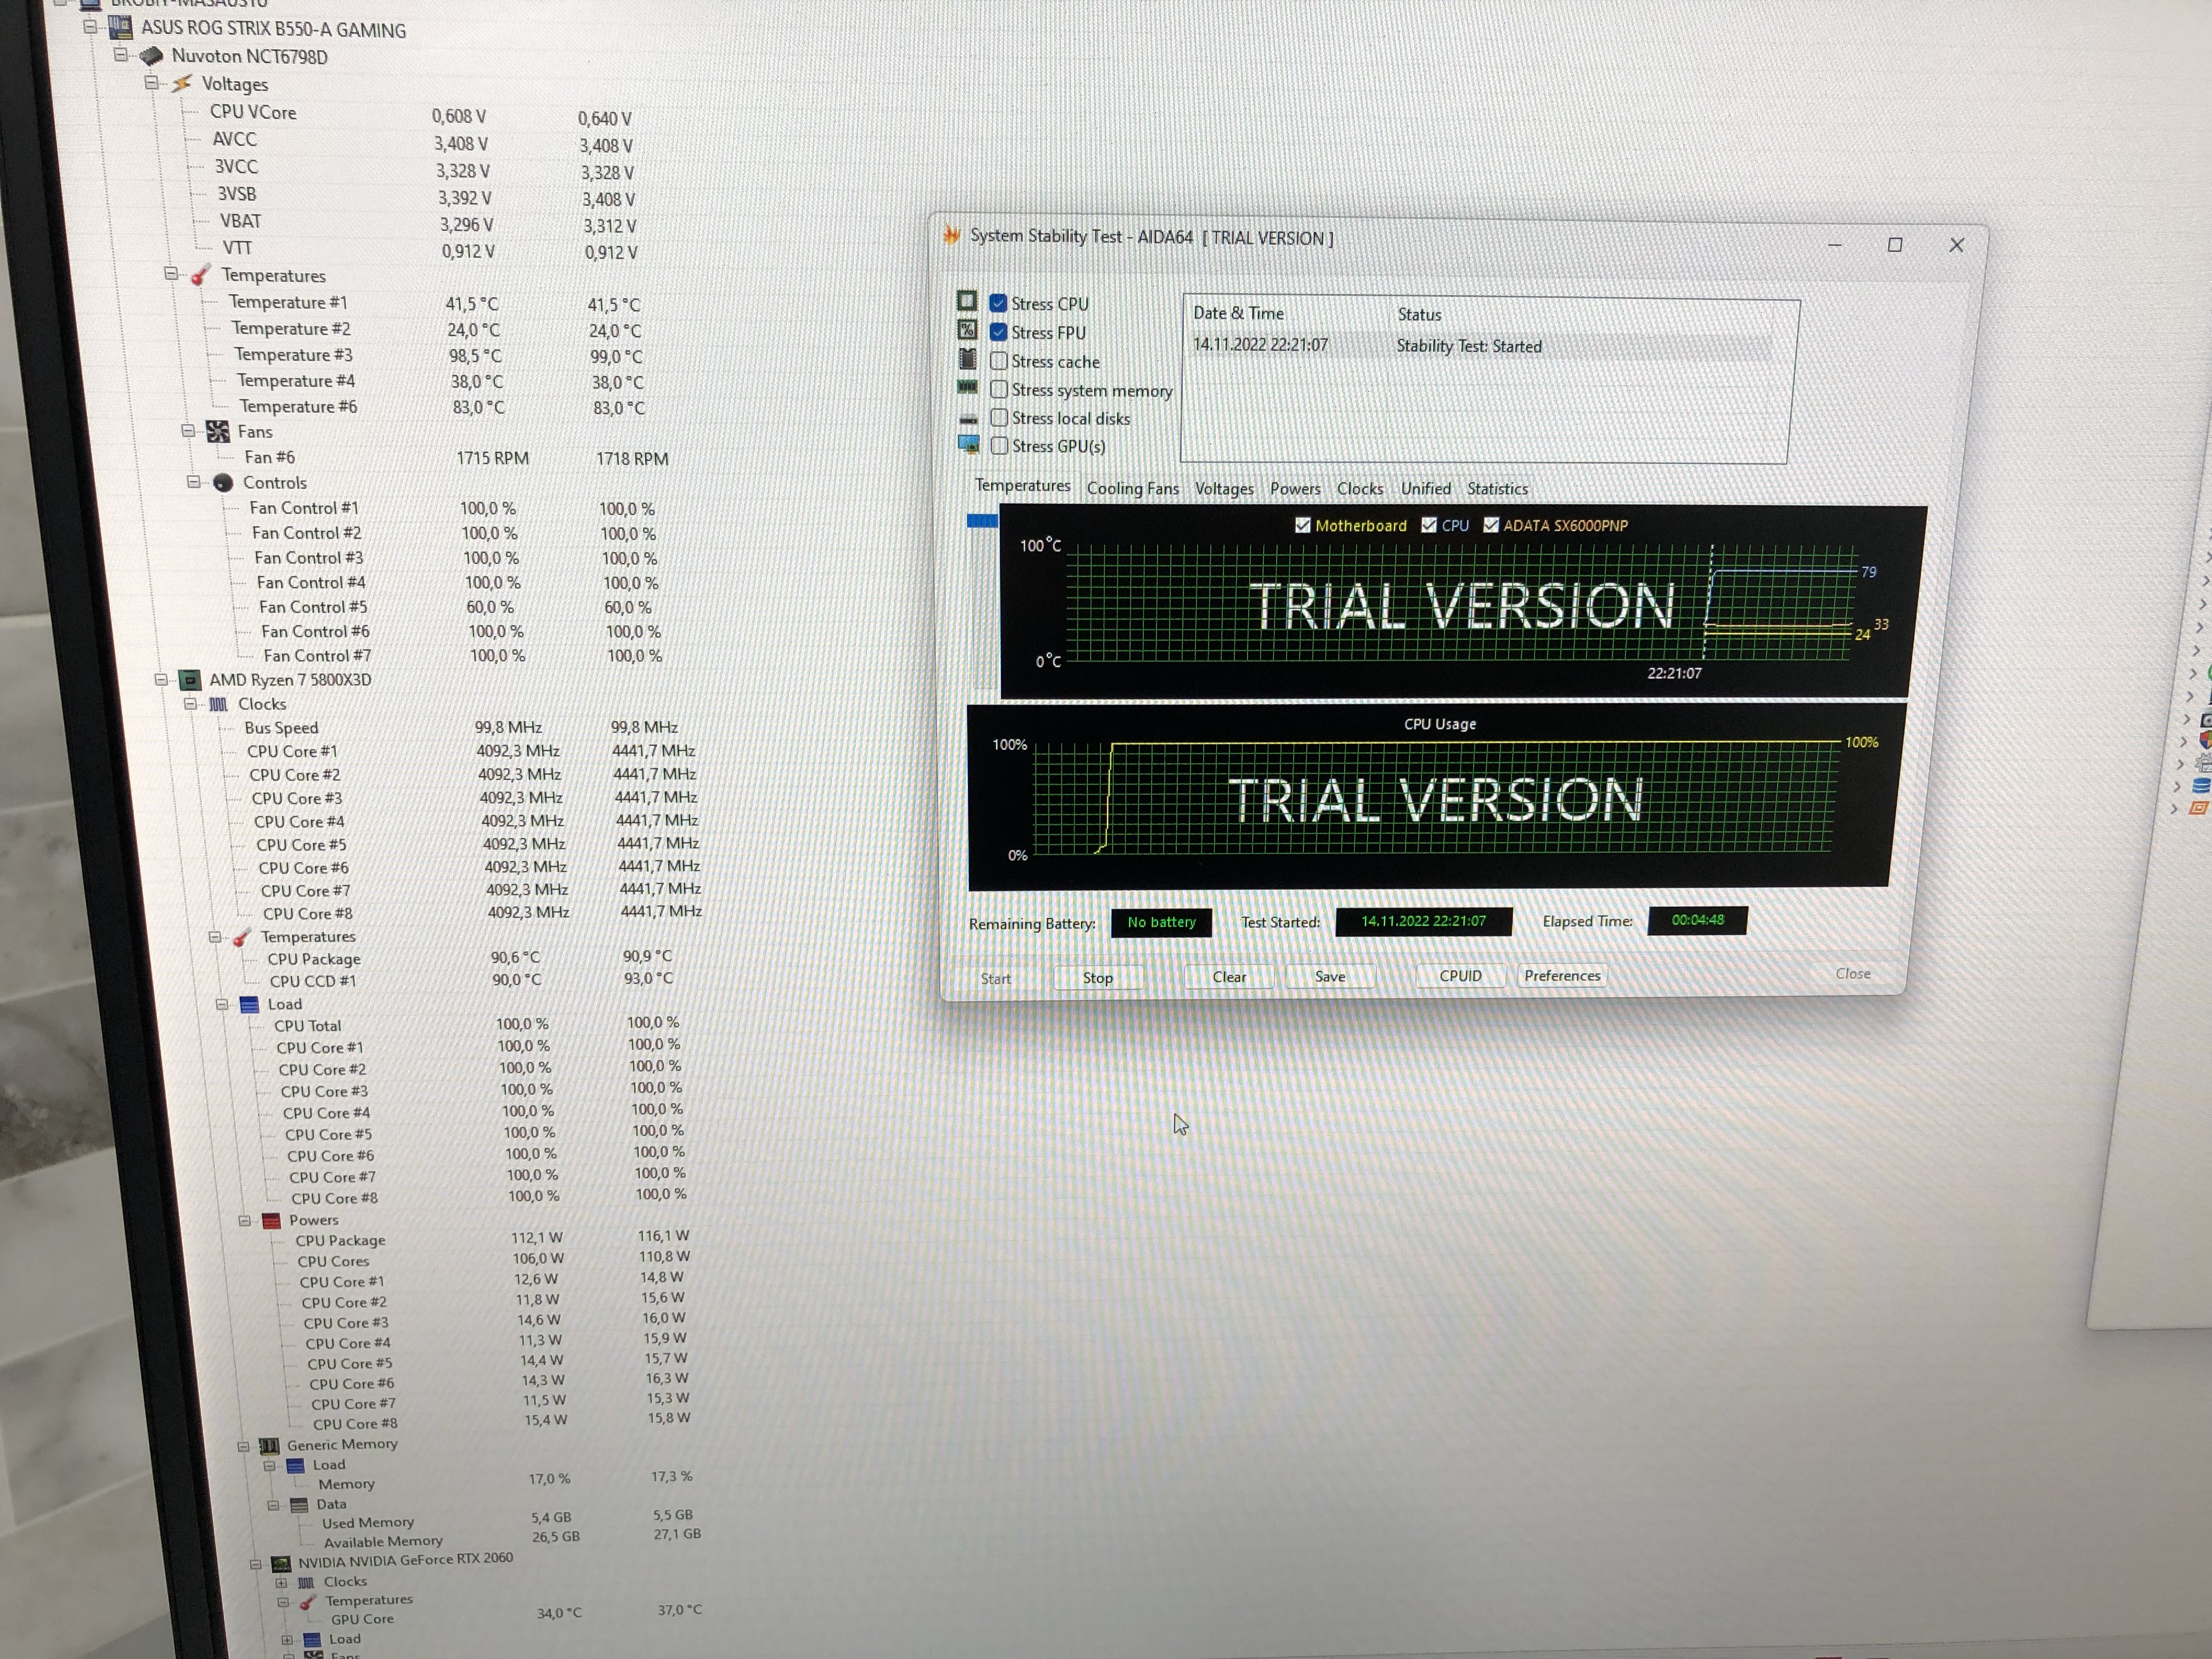Screen dimensions: 2212x1659
Task: Open the Voltages tab
Action: (x=1224, y=488)
